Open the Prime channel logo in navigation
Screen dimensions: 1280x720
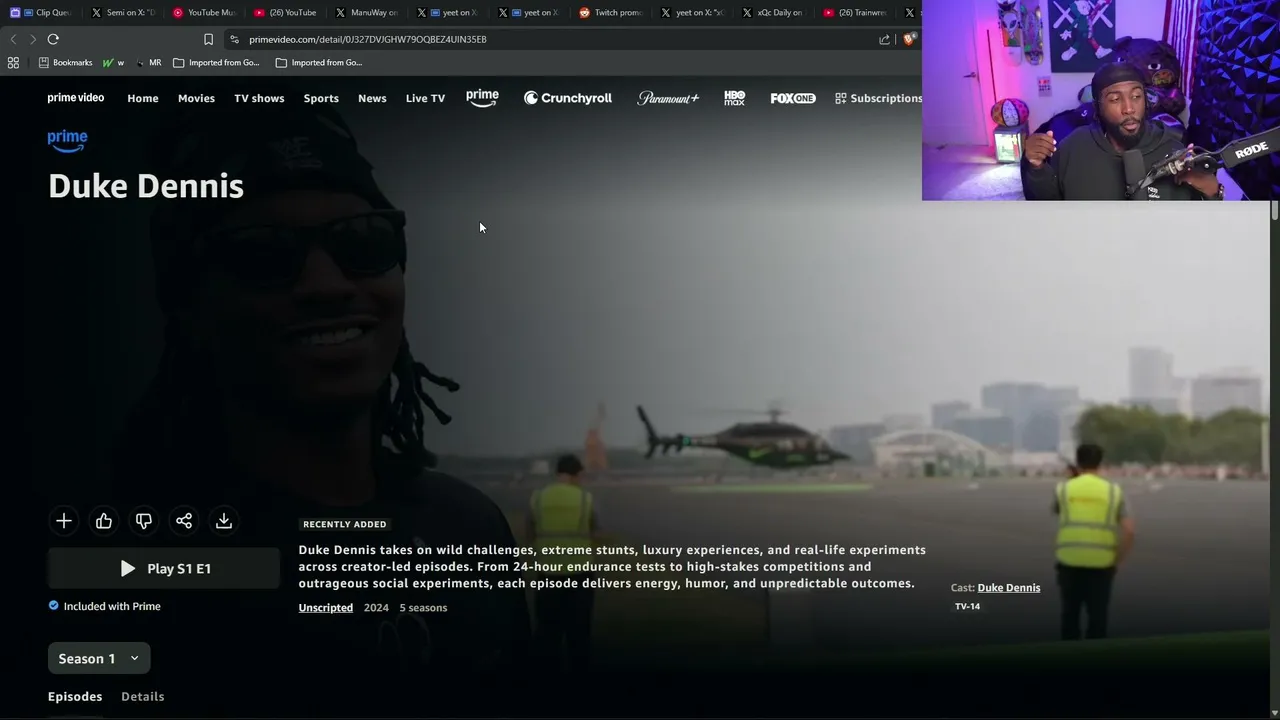click(482, 98)
